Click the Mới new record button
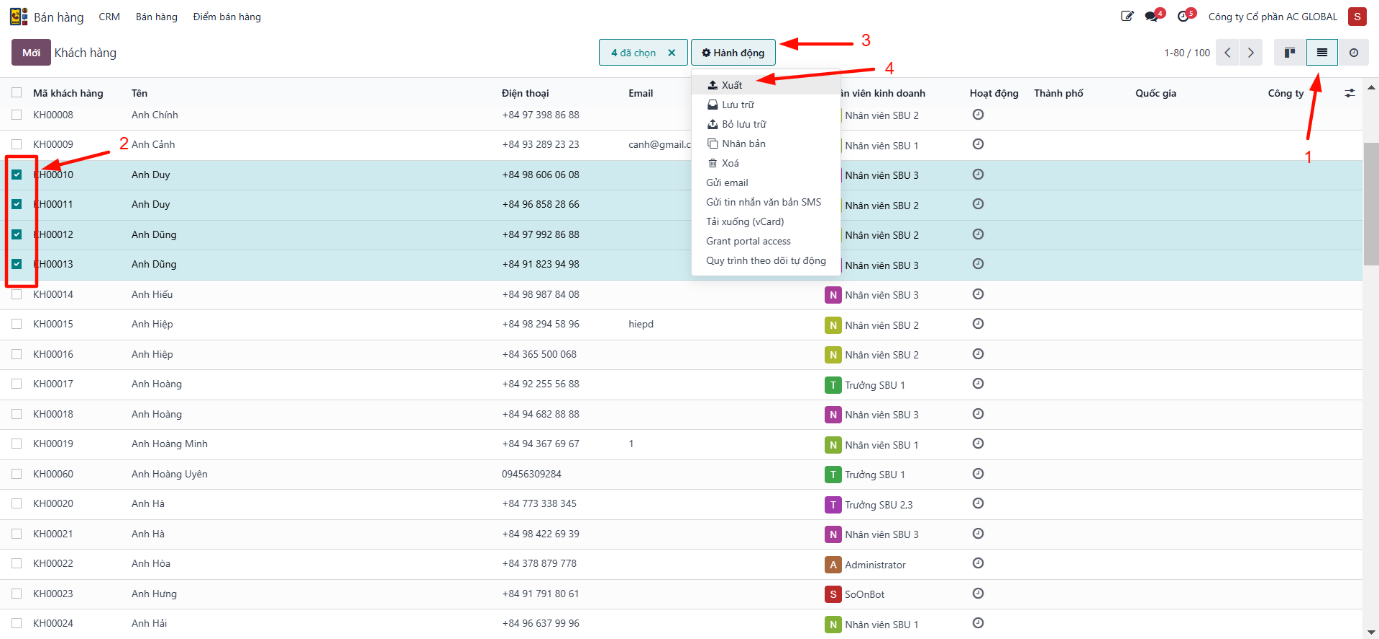The image size is (1379, 639). [31, 52]
